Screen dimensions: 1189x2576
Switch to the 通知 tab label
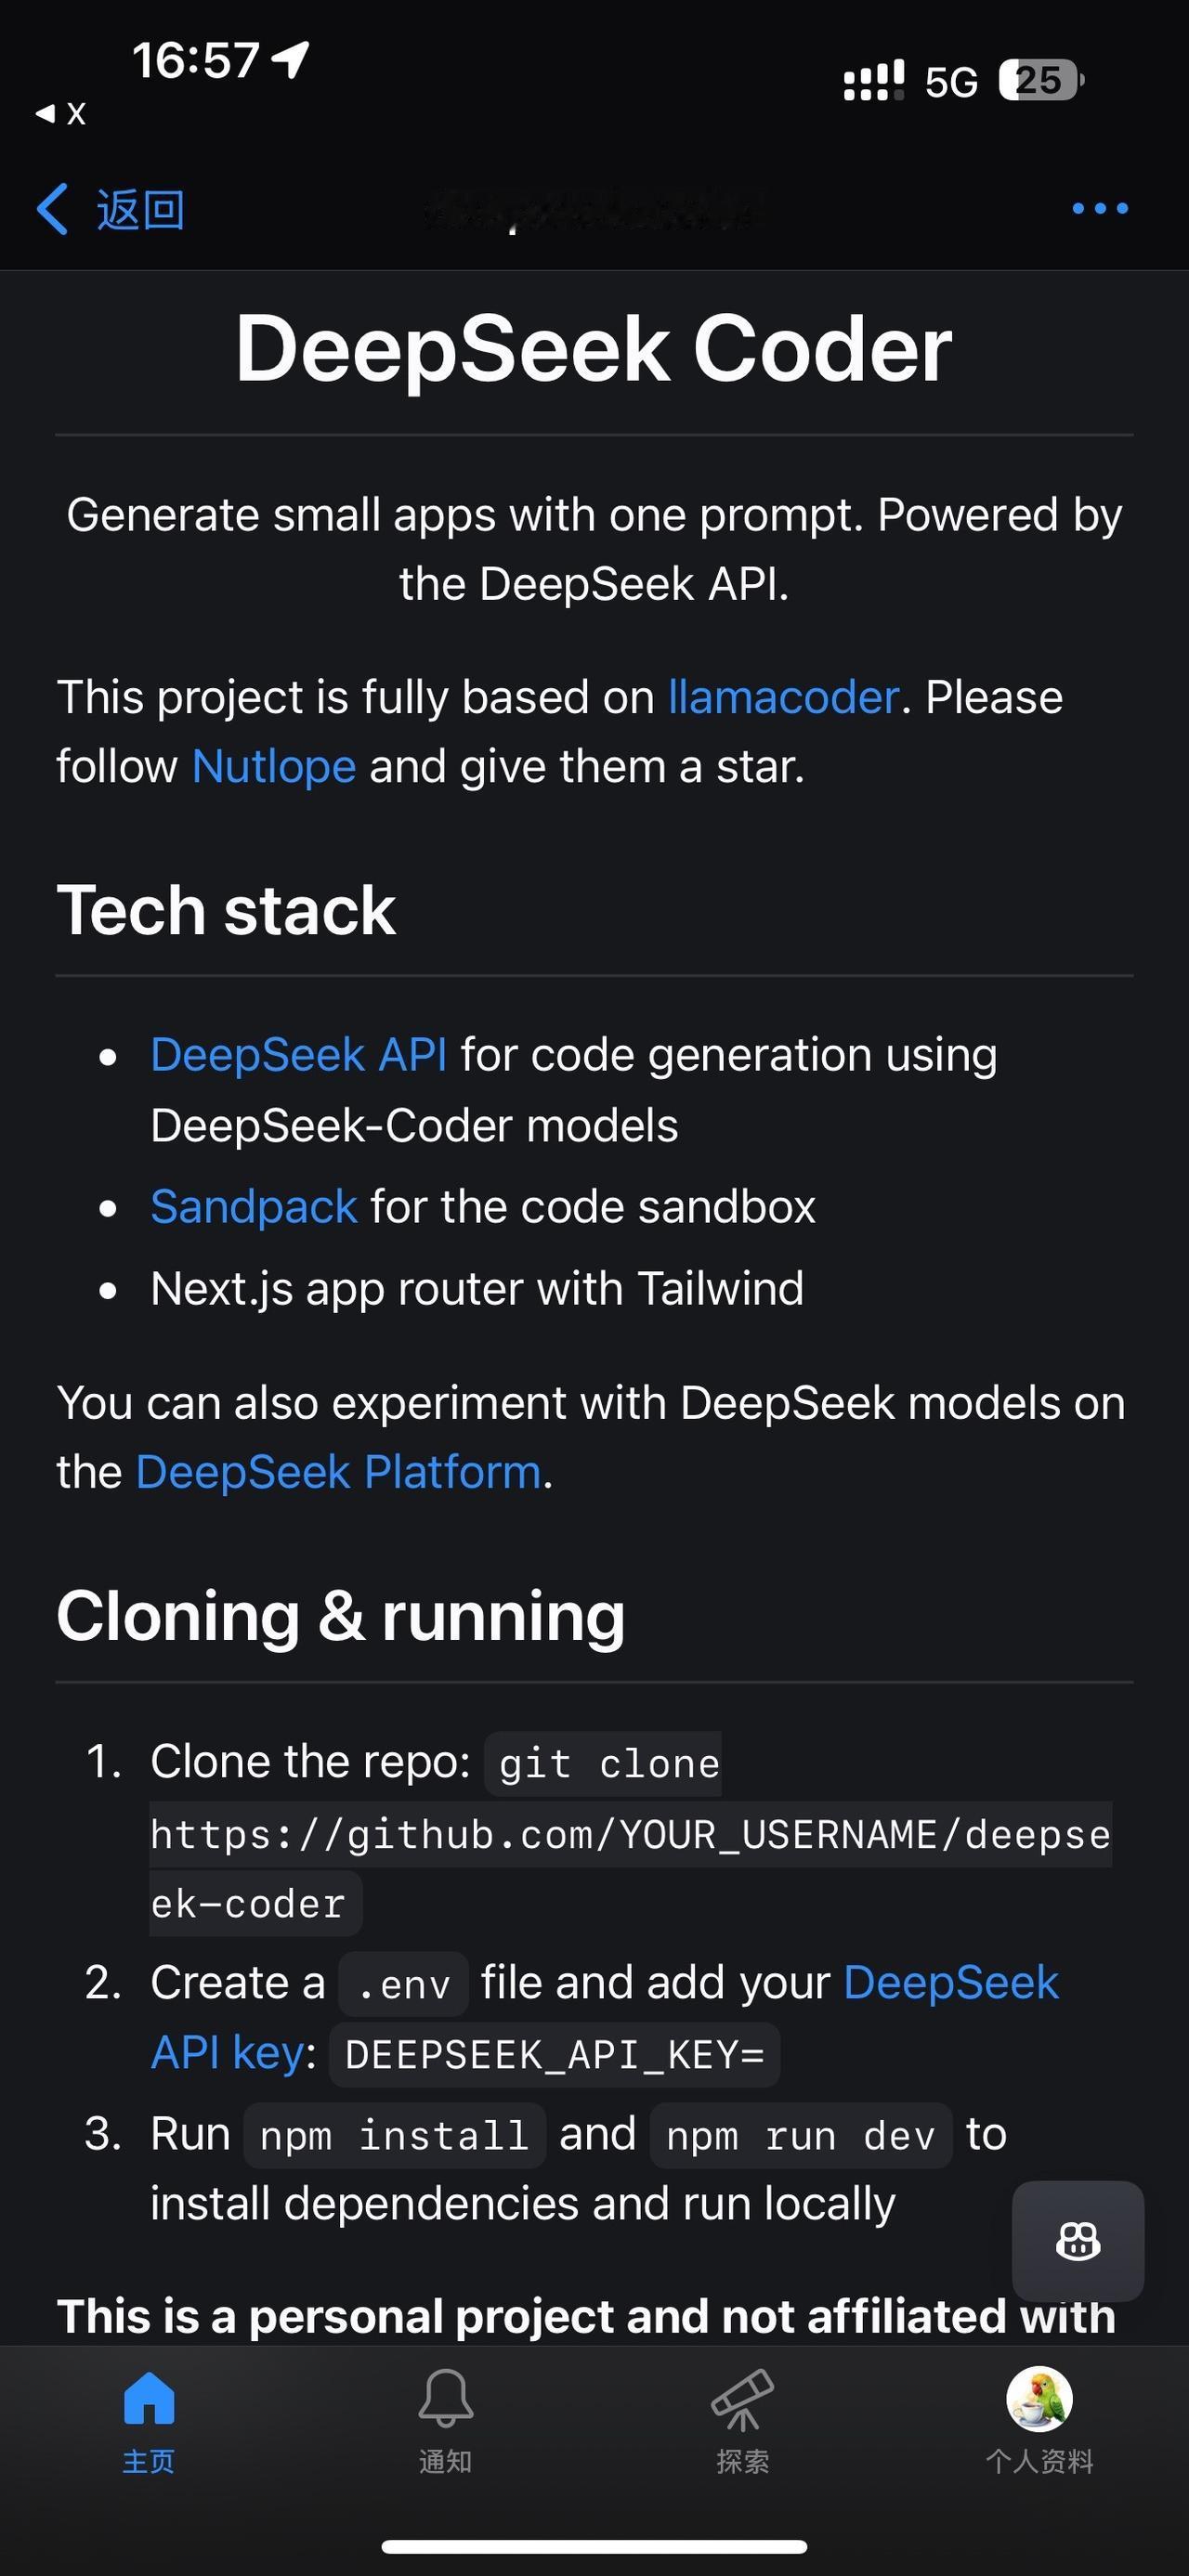coord(445,2461)
